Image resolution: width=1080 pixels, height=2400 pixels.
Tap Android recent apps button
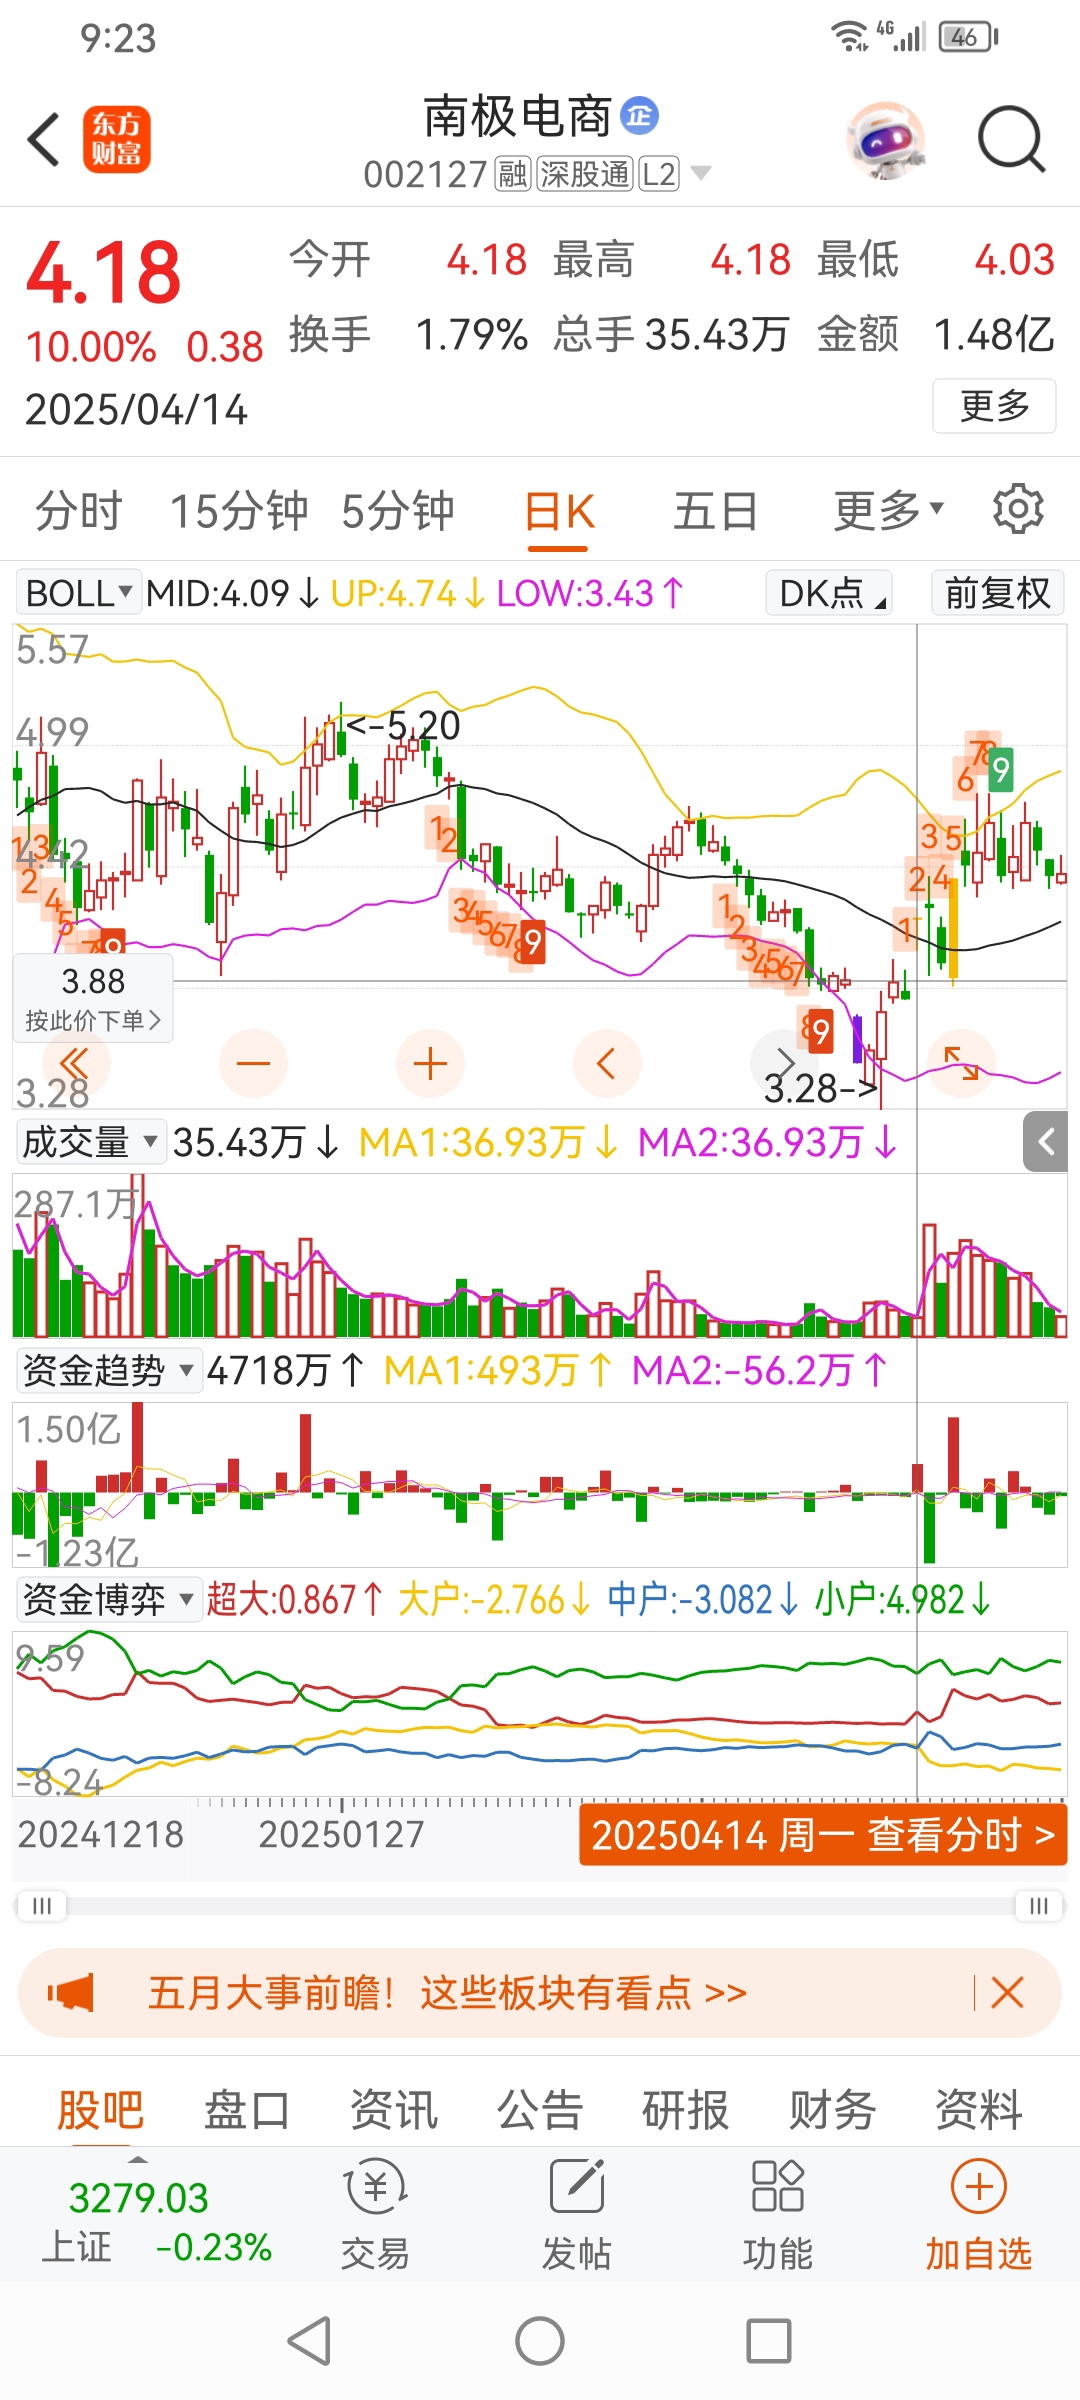tap(769, 2341)
